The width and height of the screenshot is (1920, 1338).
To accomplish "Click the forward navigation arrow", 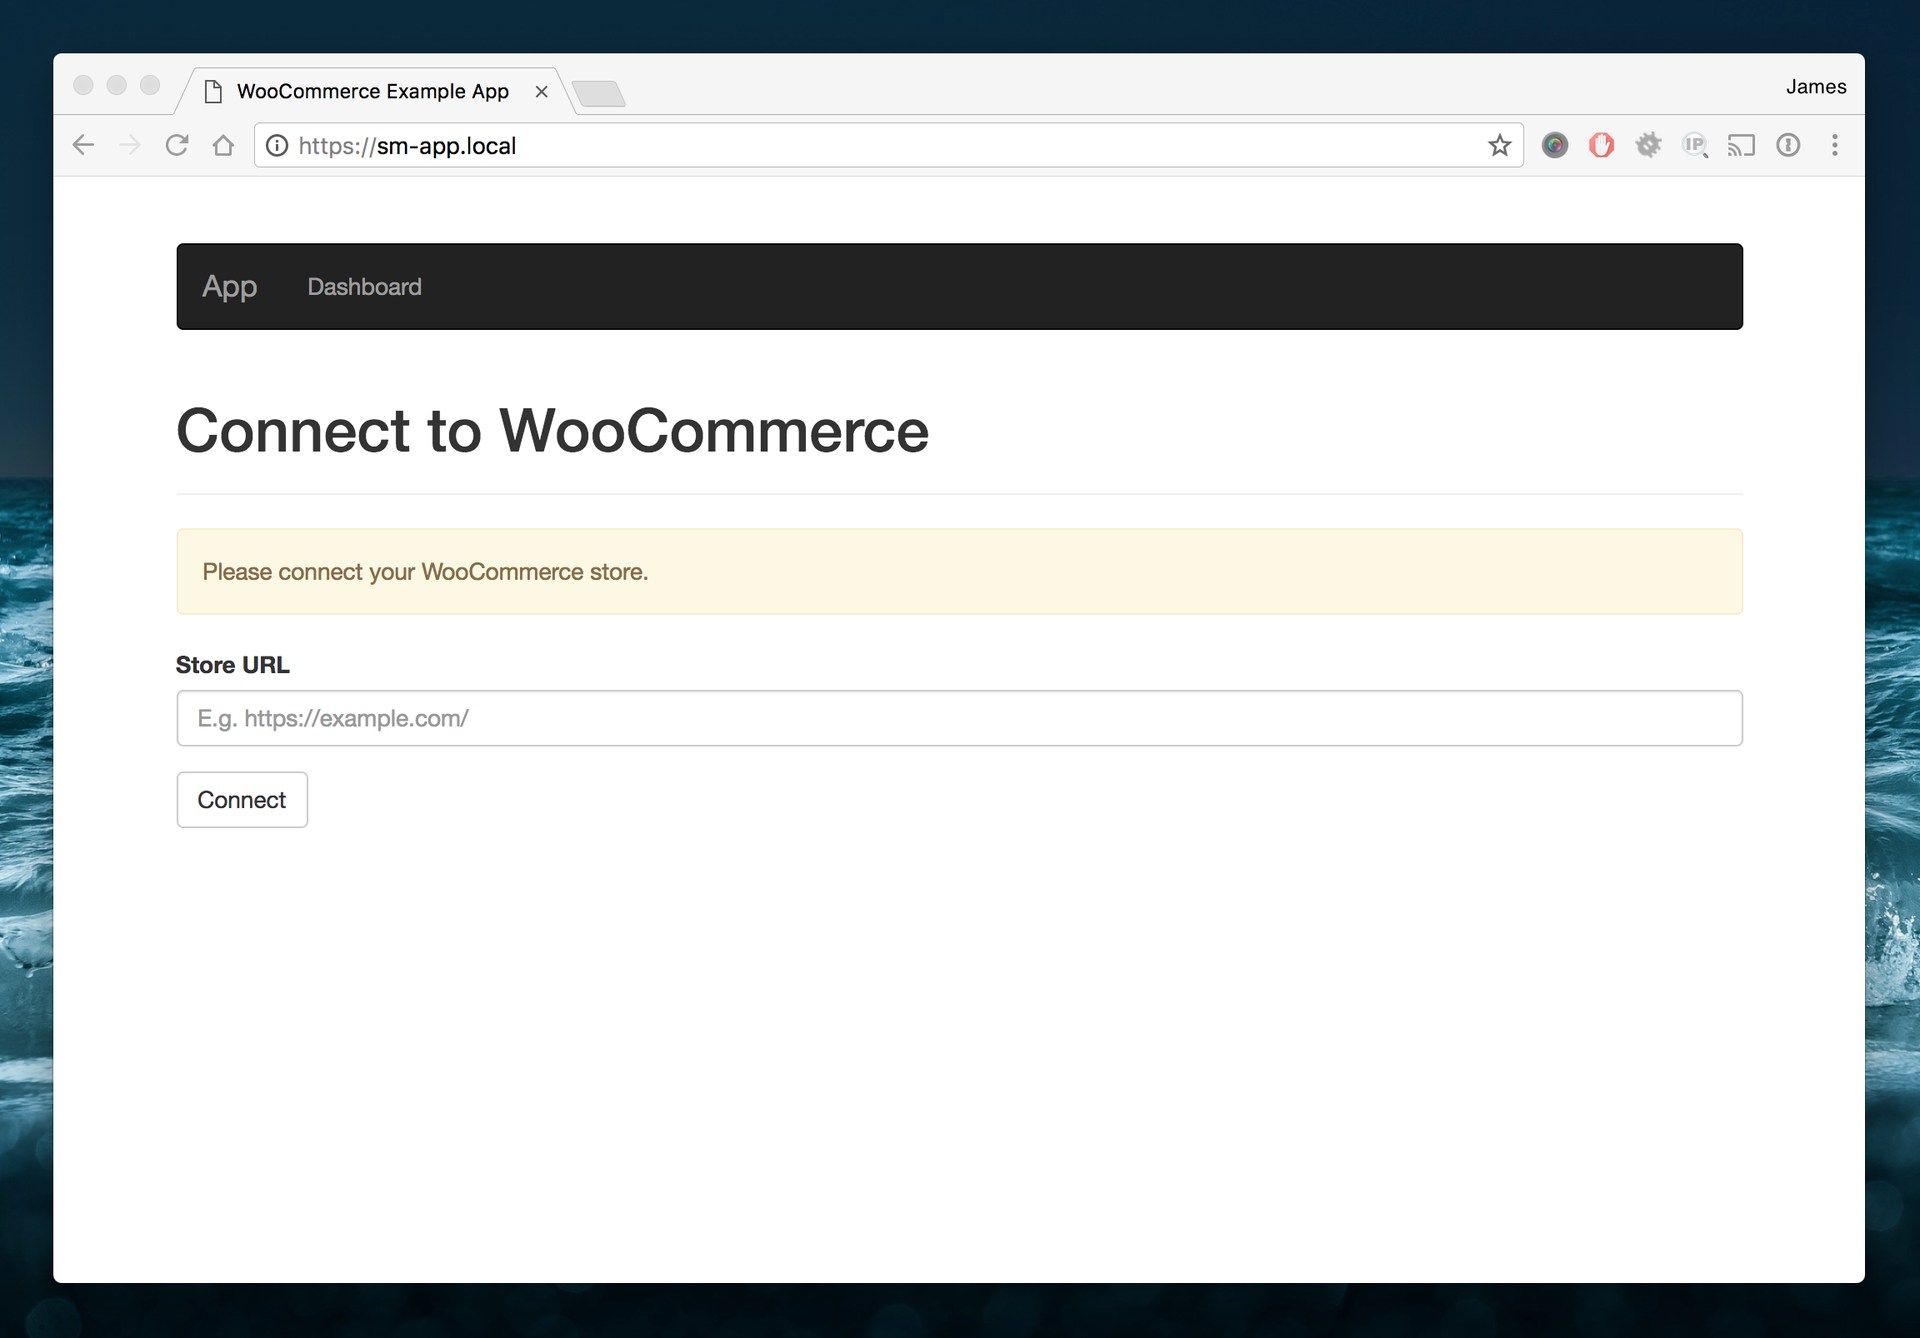I will 130,145.
